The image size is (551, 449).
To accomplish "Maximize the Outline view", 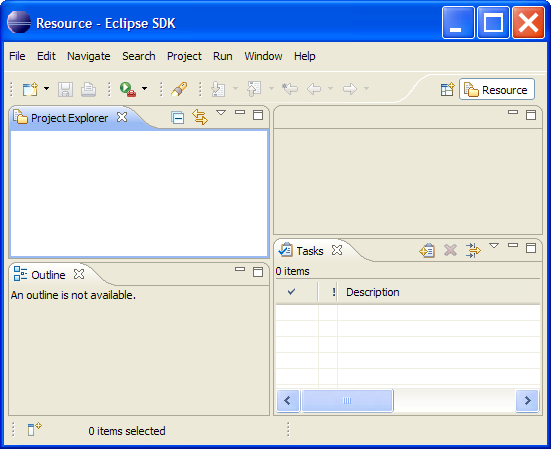I will (258, 272).
